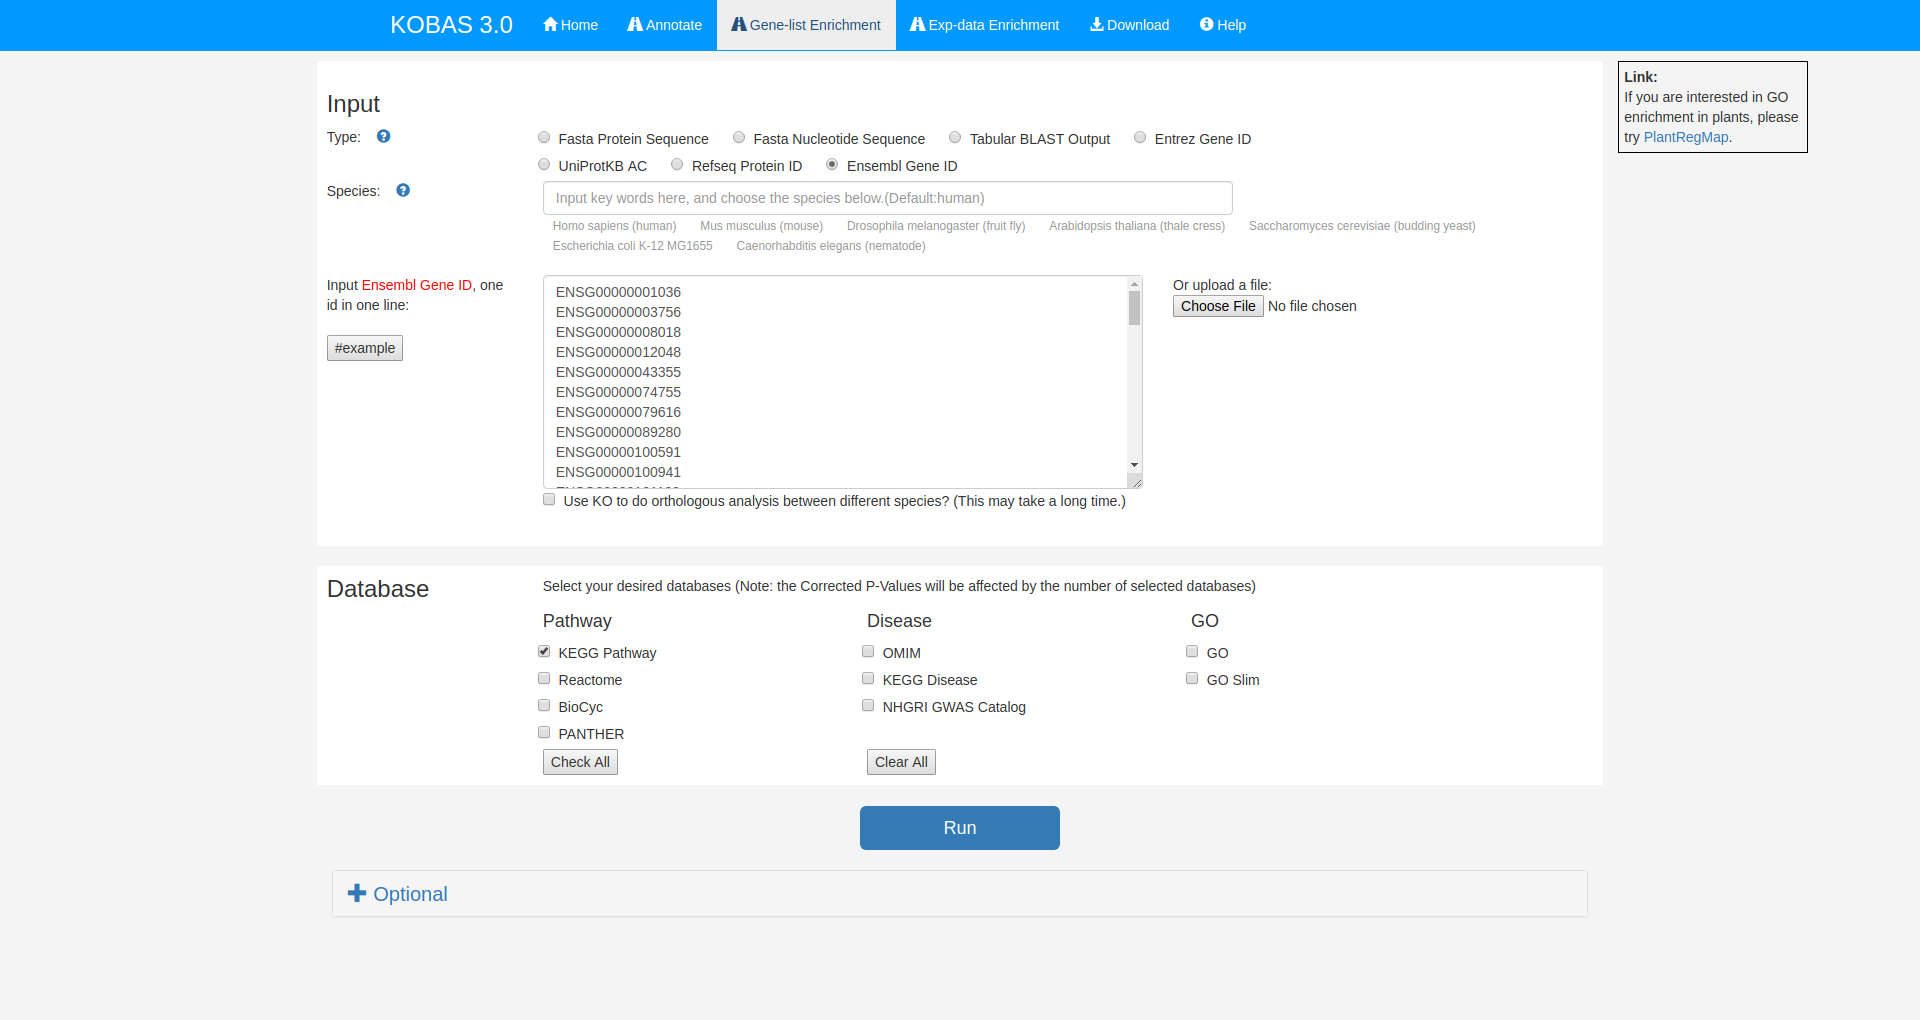
Task: Click the species keyword input field
Action: click(887, 198)
